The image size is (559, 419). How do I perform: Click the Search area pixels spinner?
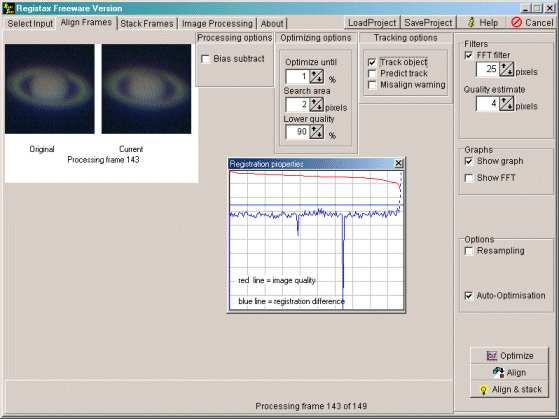pos(317,104)
